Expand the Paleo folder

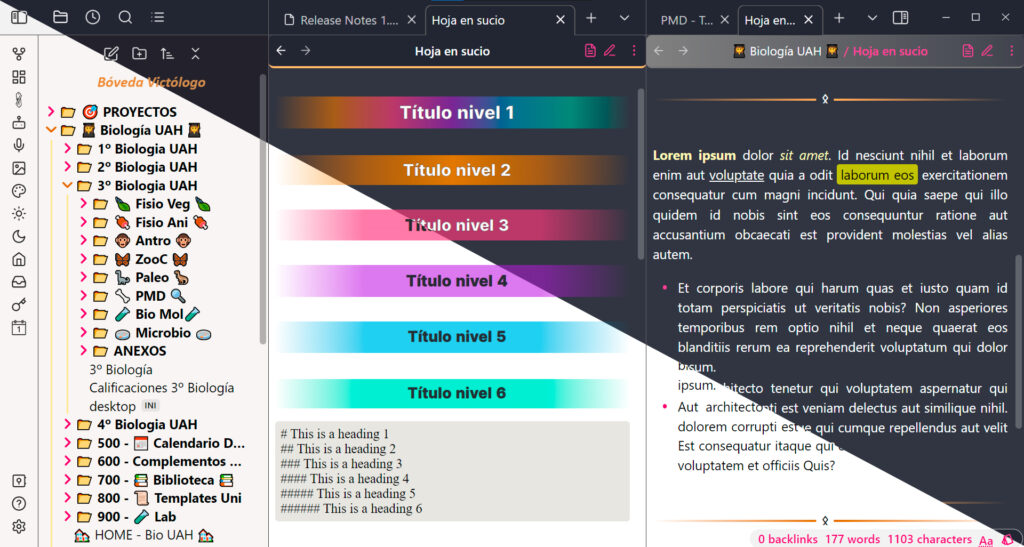[83, 277]
